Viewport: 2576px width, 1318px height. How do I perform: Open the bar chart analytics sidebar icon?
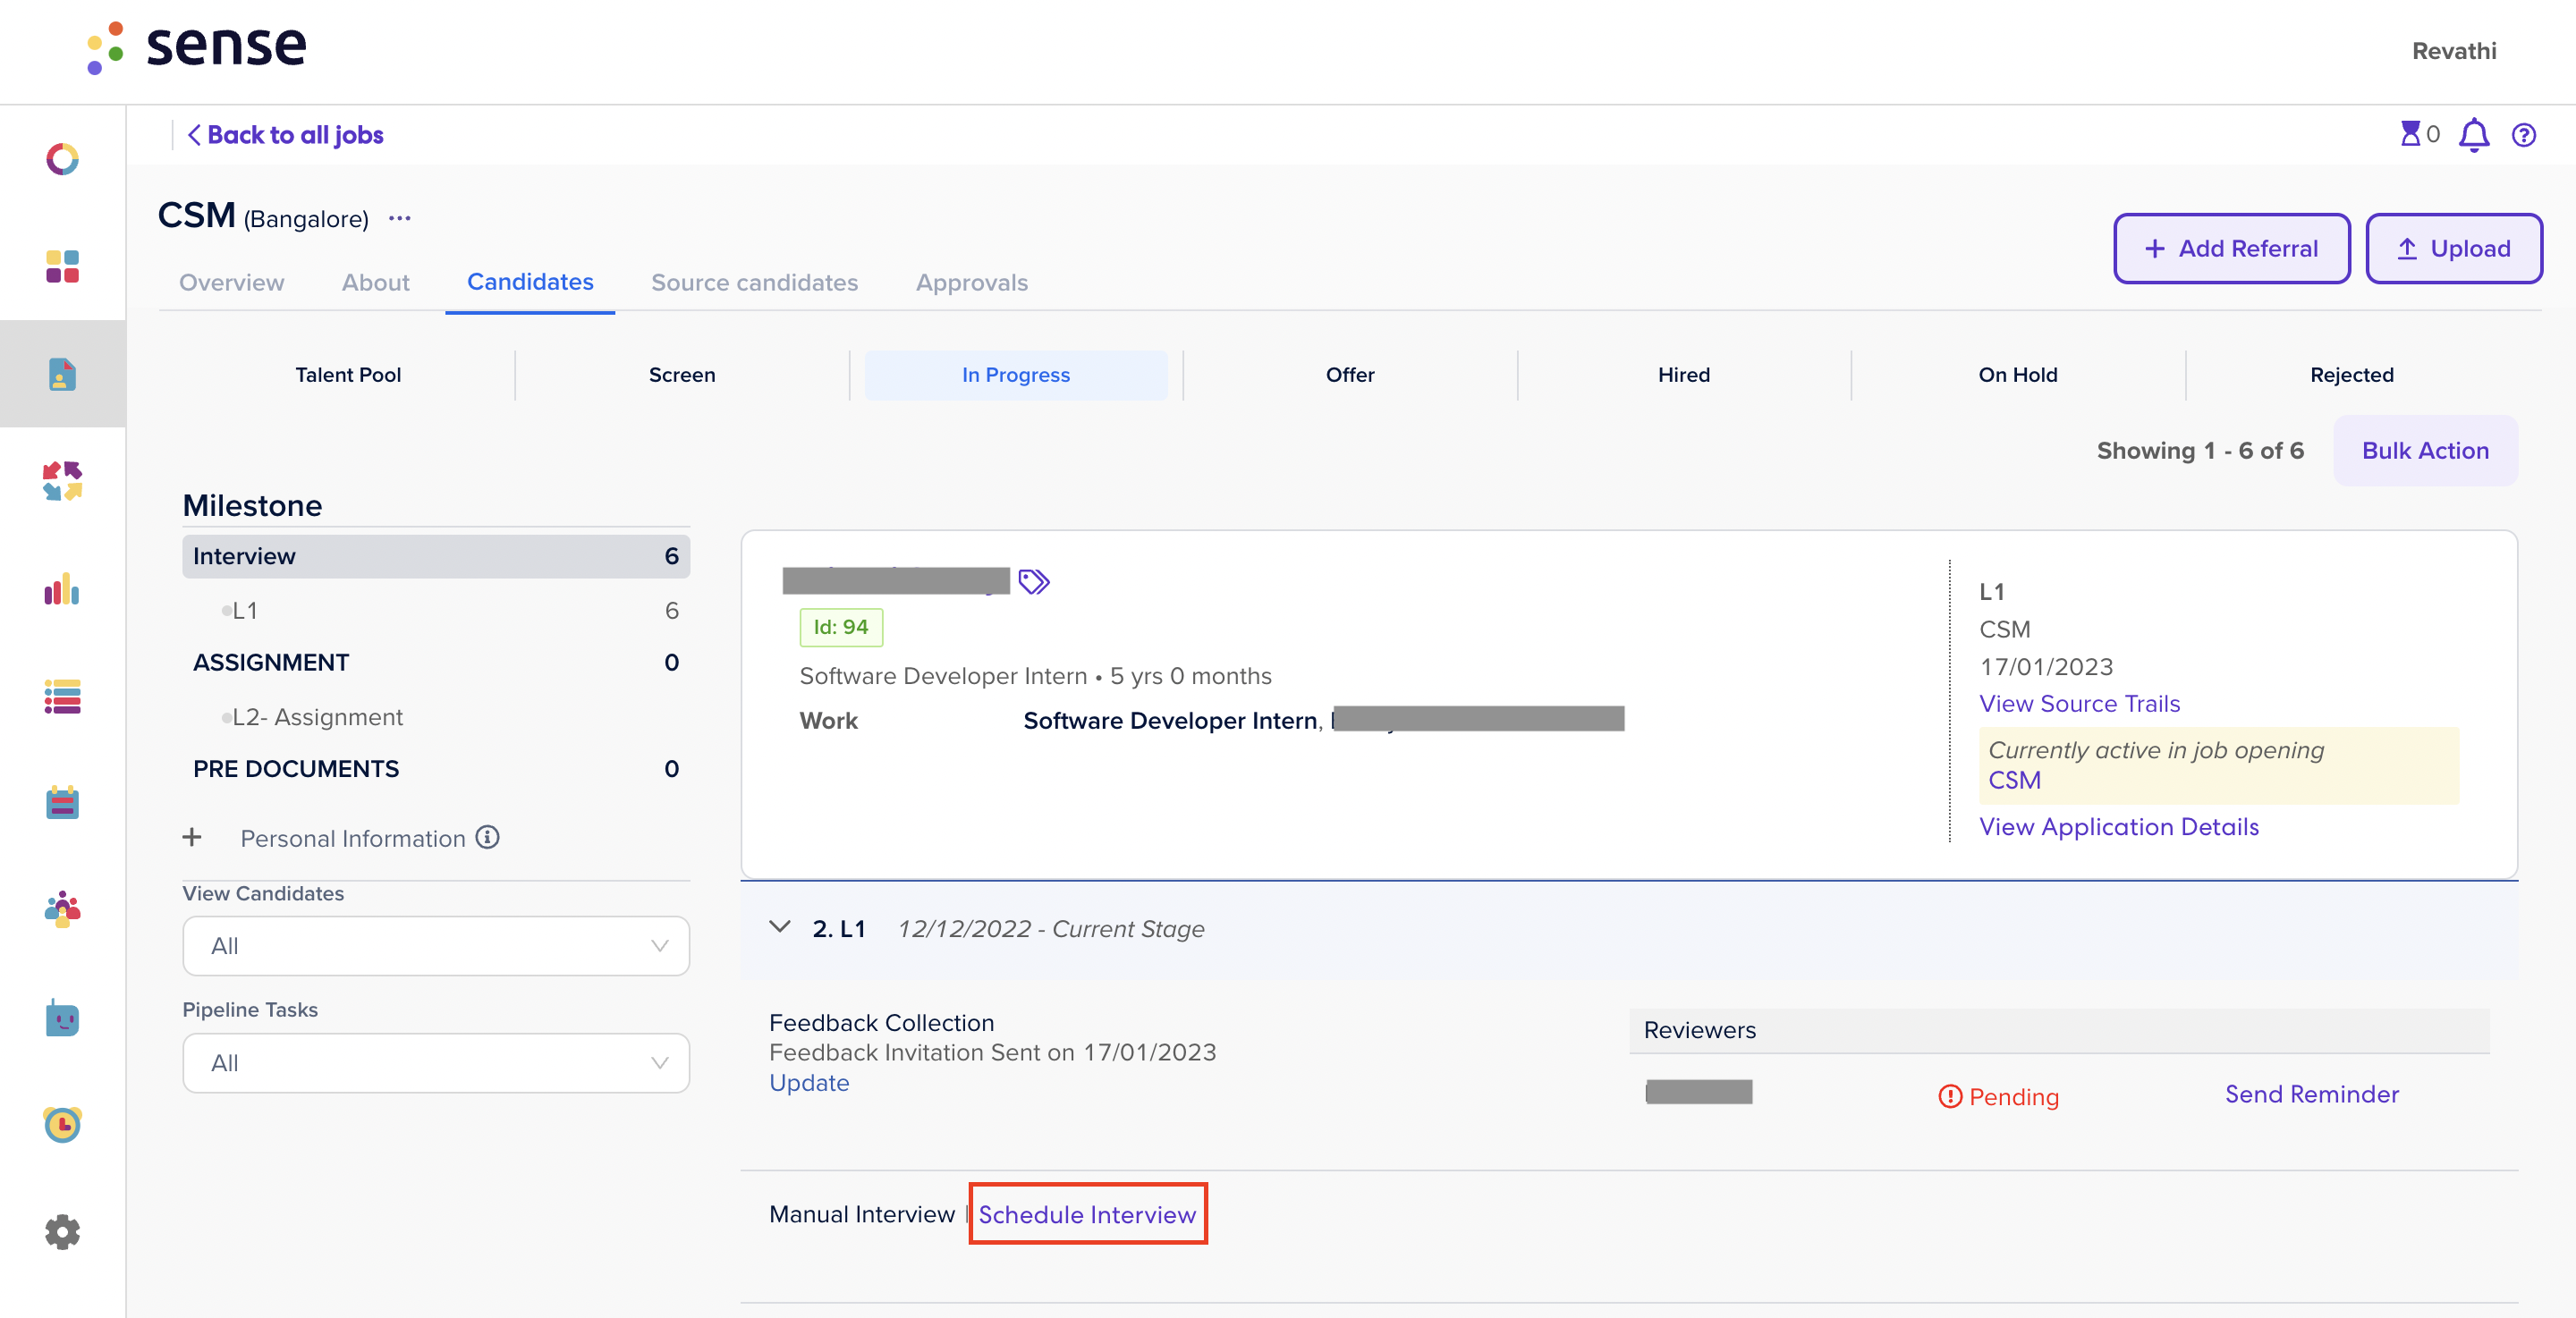62,588
